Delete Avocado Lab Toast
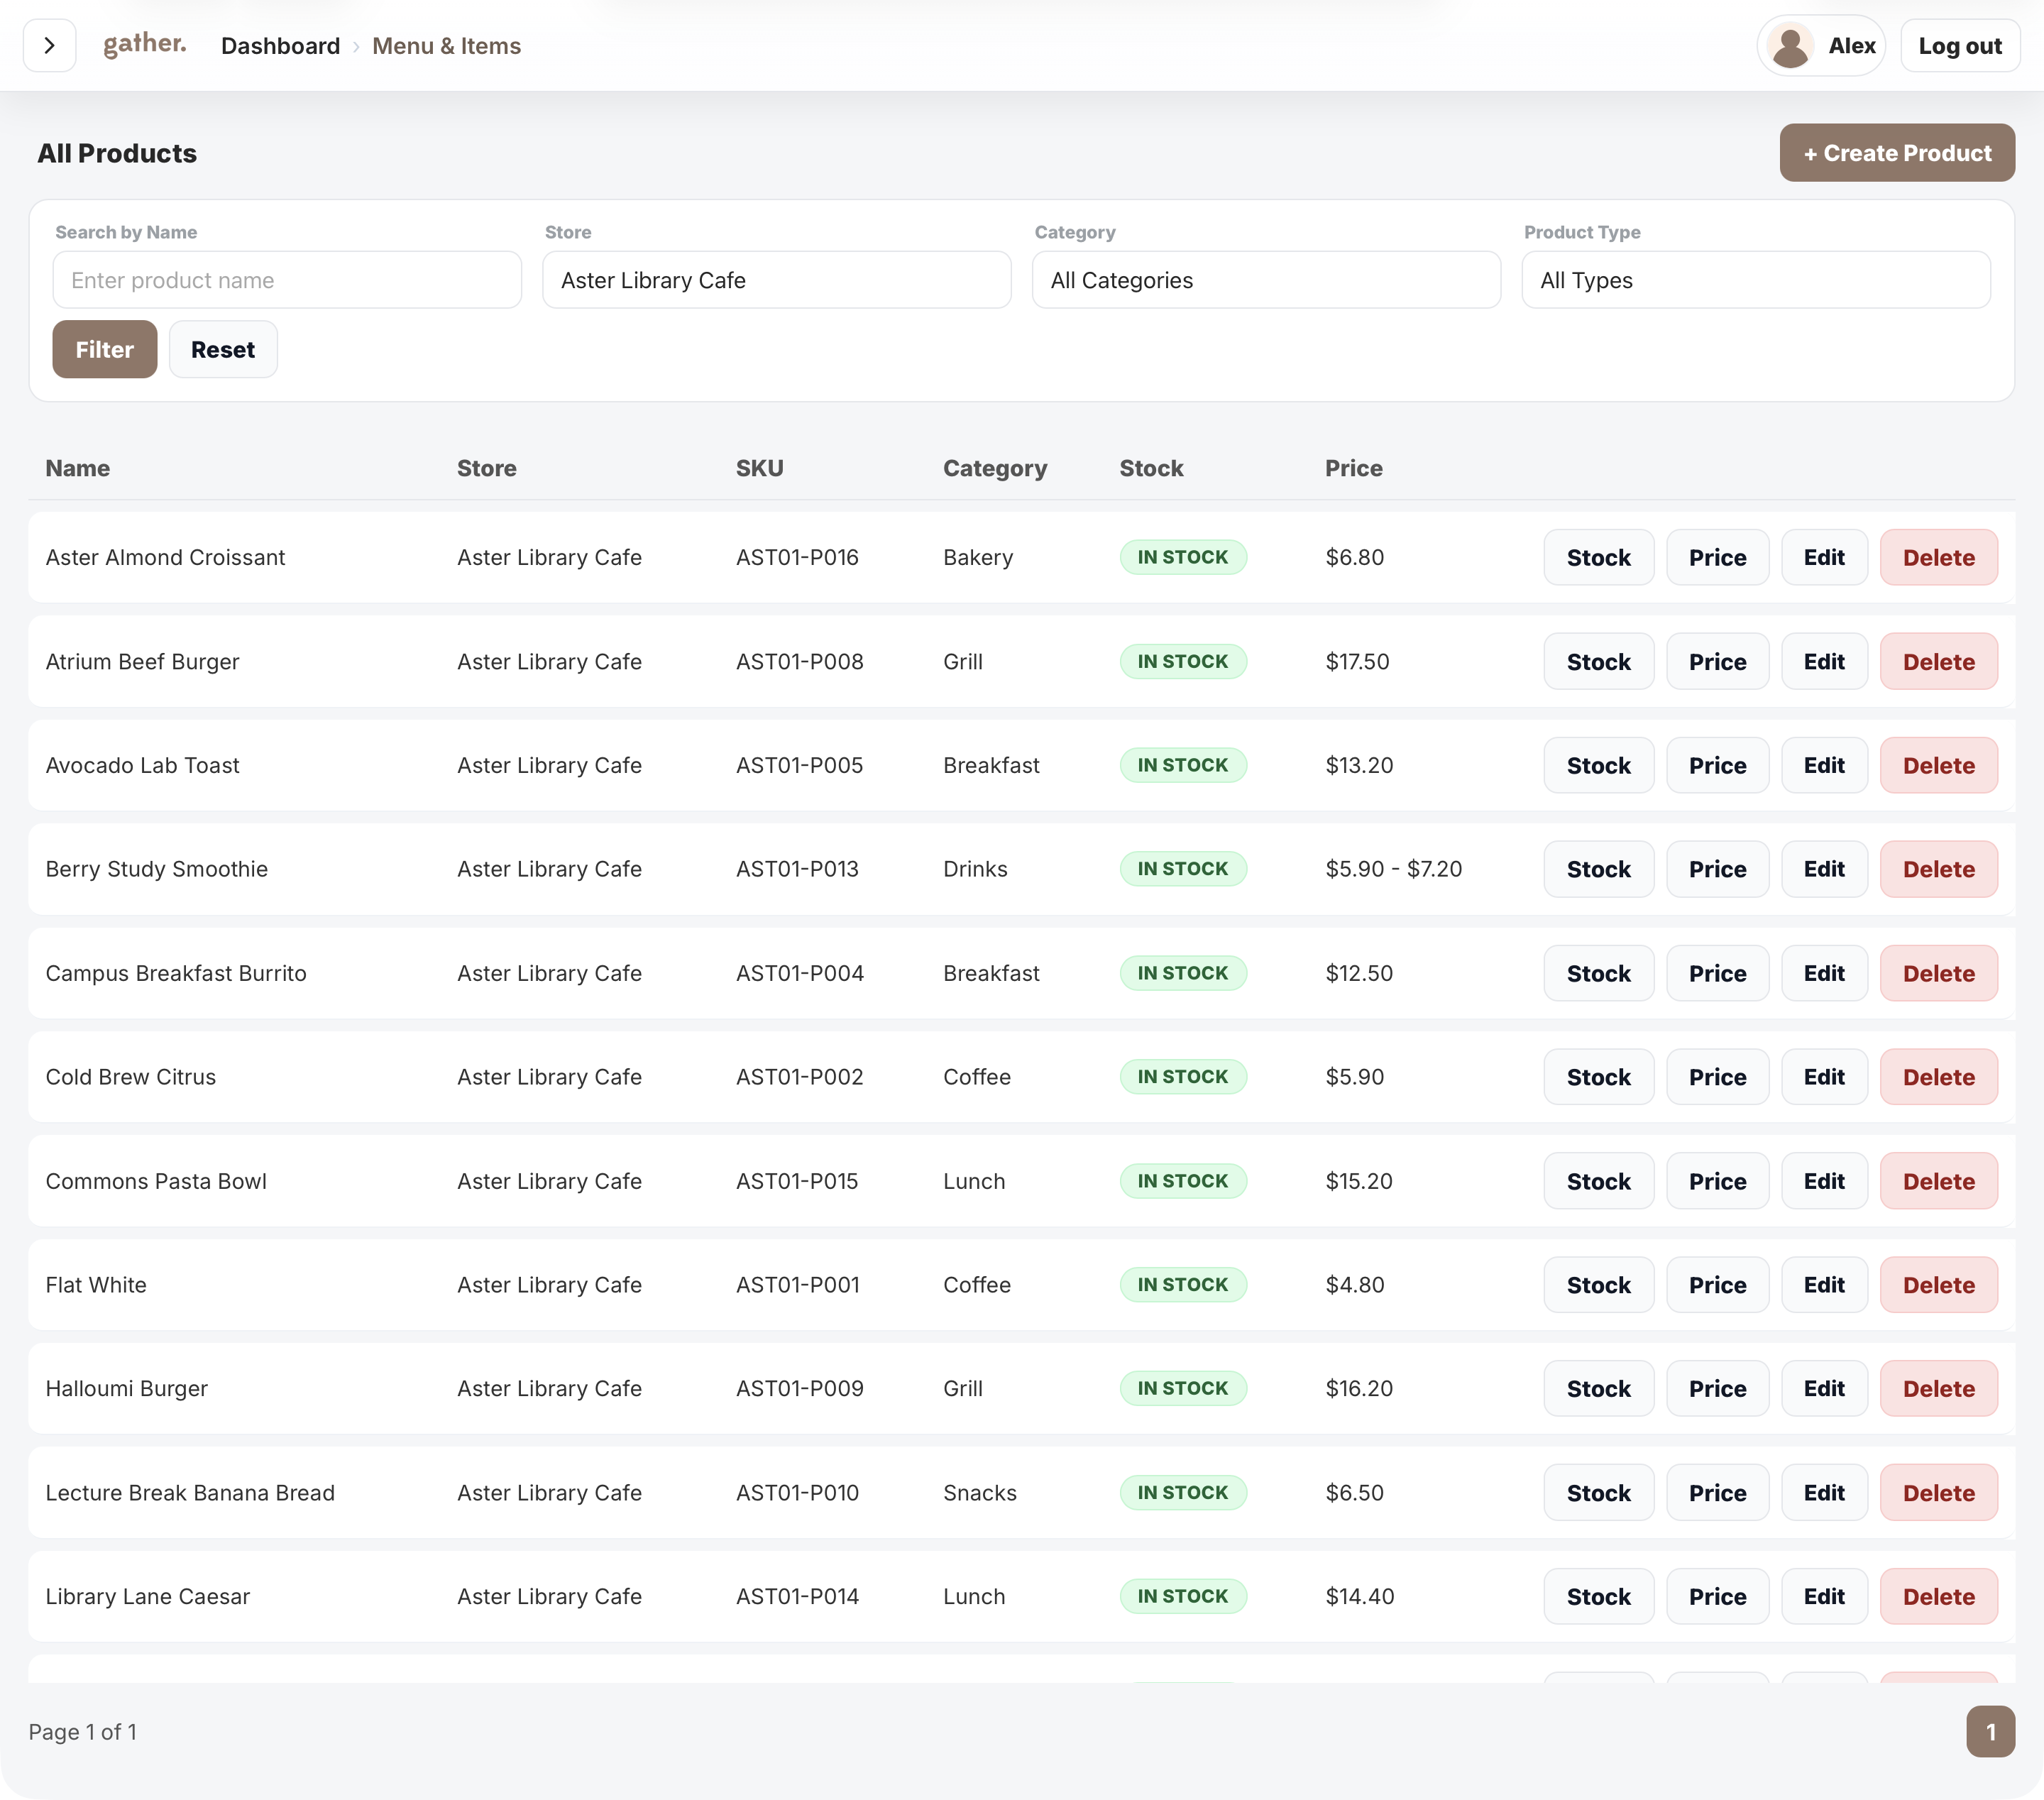This screenshot has height=1800, width=2044. [x=1938, y=766]
